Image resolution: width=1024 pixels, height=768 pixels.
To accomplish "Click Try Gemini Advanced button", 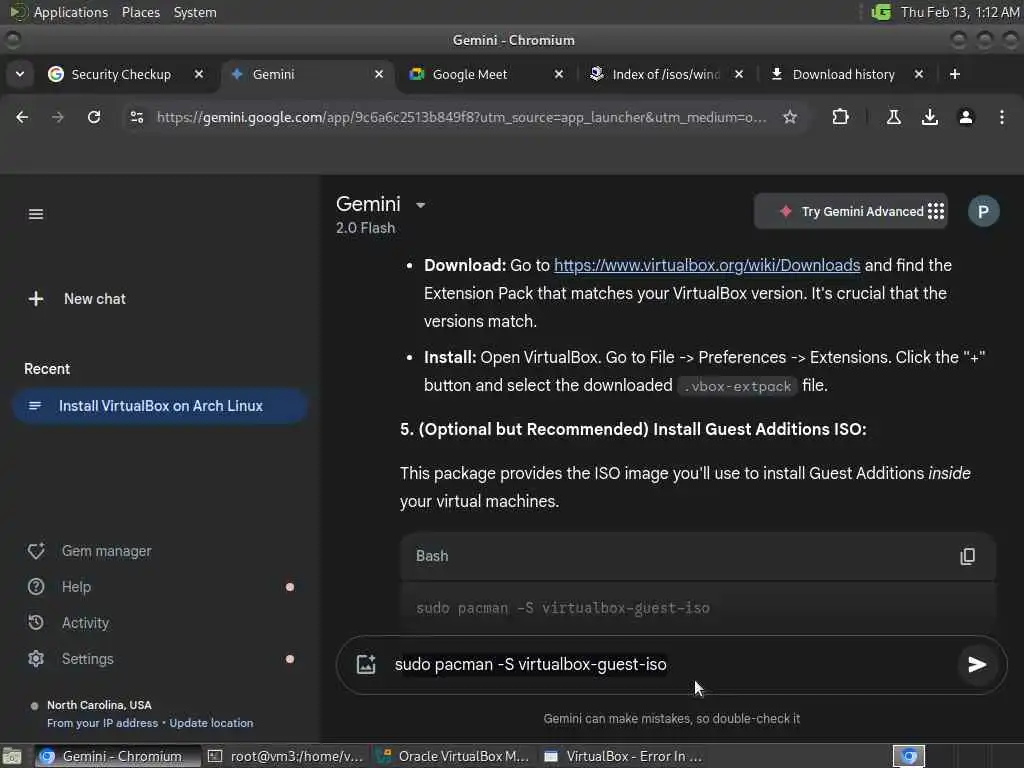I will coord(850,212).
